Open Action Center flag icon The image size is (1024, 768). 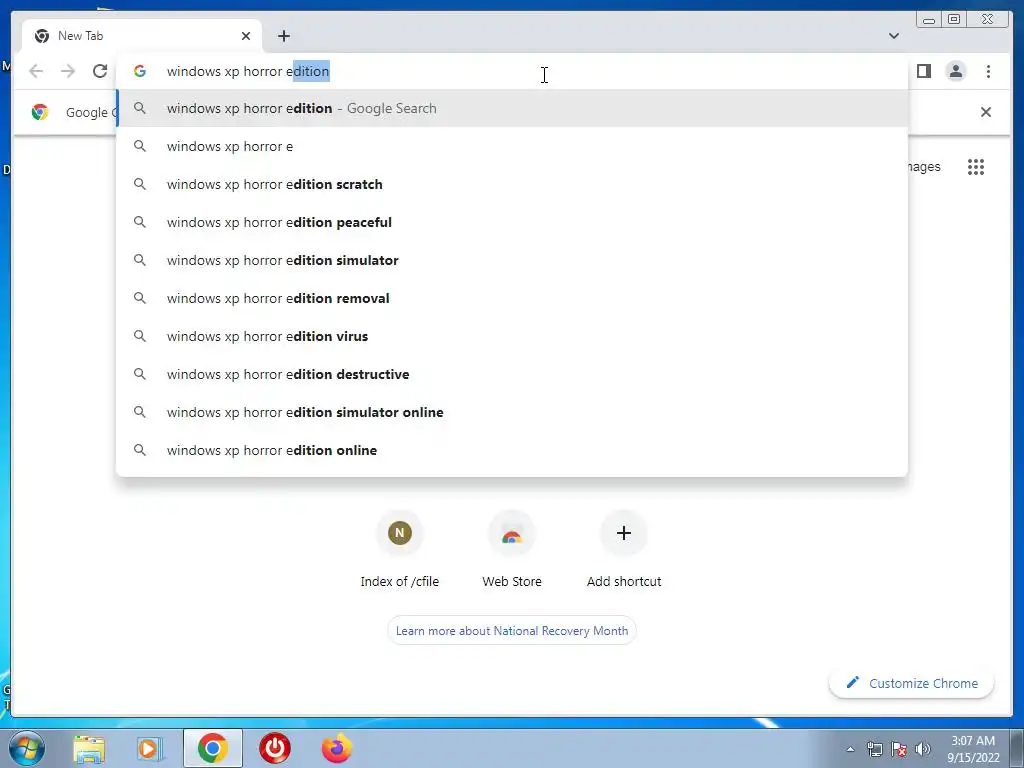click(899, 749)
